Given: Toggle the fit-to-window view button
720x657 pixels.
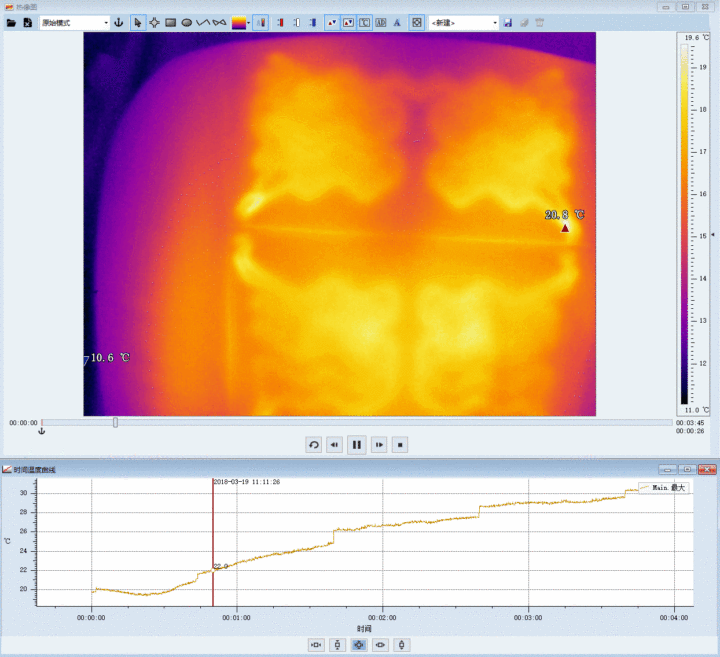Looking at the screenshot, I should click(x=416, y=22).
